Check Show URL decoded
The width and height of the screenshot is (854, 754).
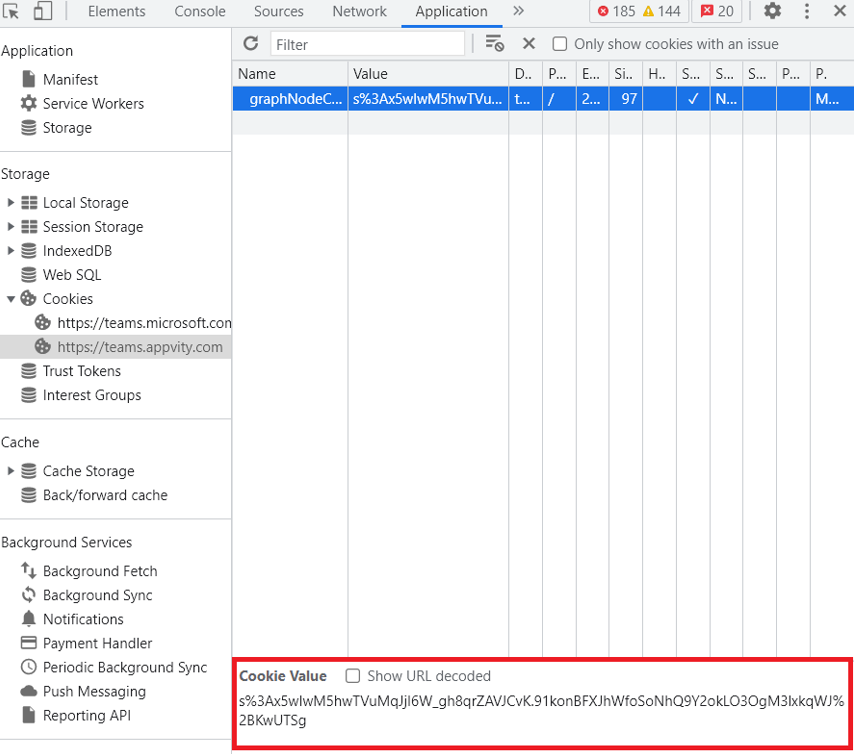pyautogui.click(x=353, y=676)
